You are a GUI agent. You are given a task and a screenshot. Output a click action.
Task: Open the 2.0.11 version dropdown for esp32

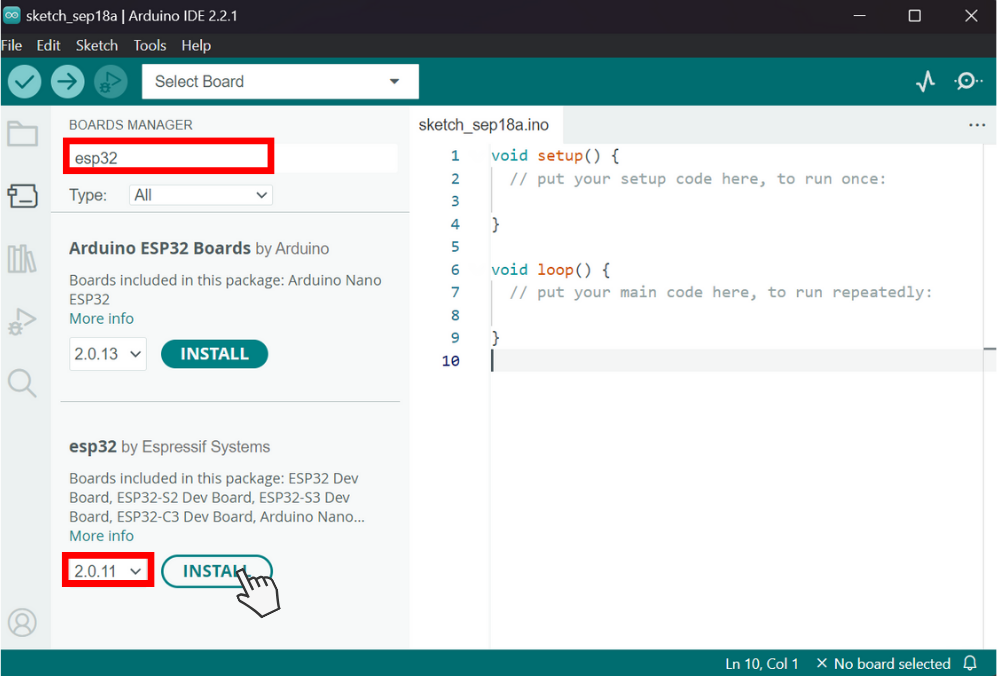tap(107, 571)
